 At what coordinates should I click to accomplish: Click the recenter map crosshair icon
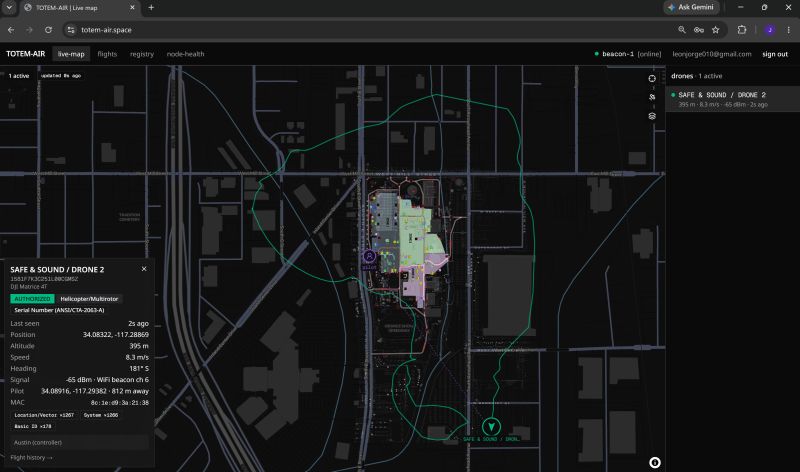(652, 79)
